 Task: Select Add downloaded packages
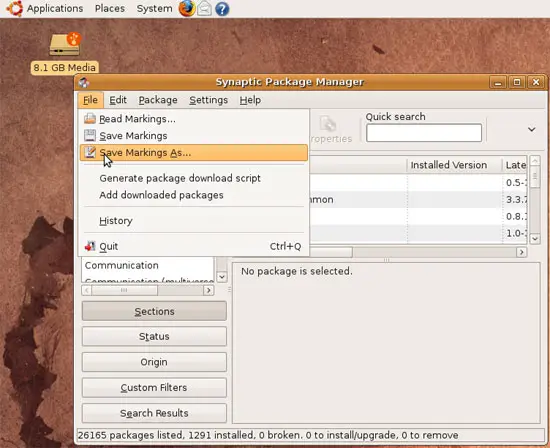[194, 195]
